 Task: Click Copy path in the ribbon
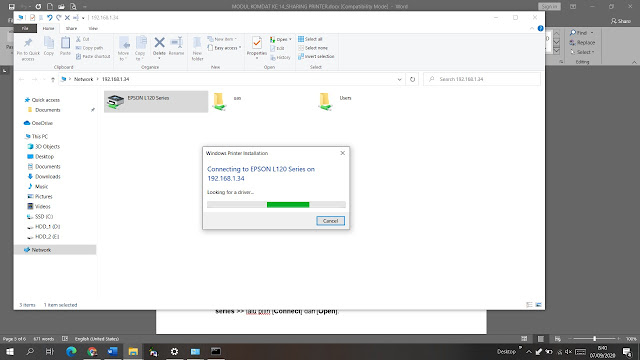pos(89,48)
